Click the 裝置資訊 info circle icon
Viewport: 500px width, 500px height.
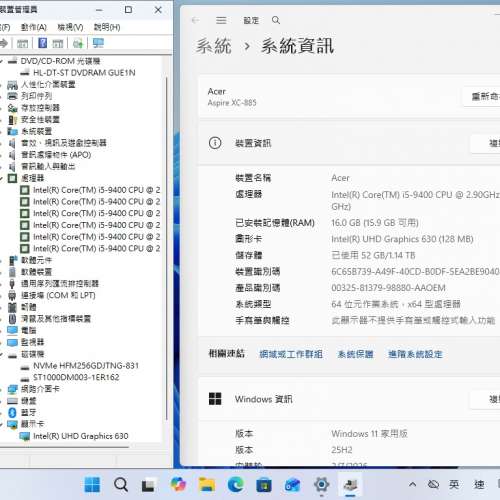pos(215,143)
